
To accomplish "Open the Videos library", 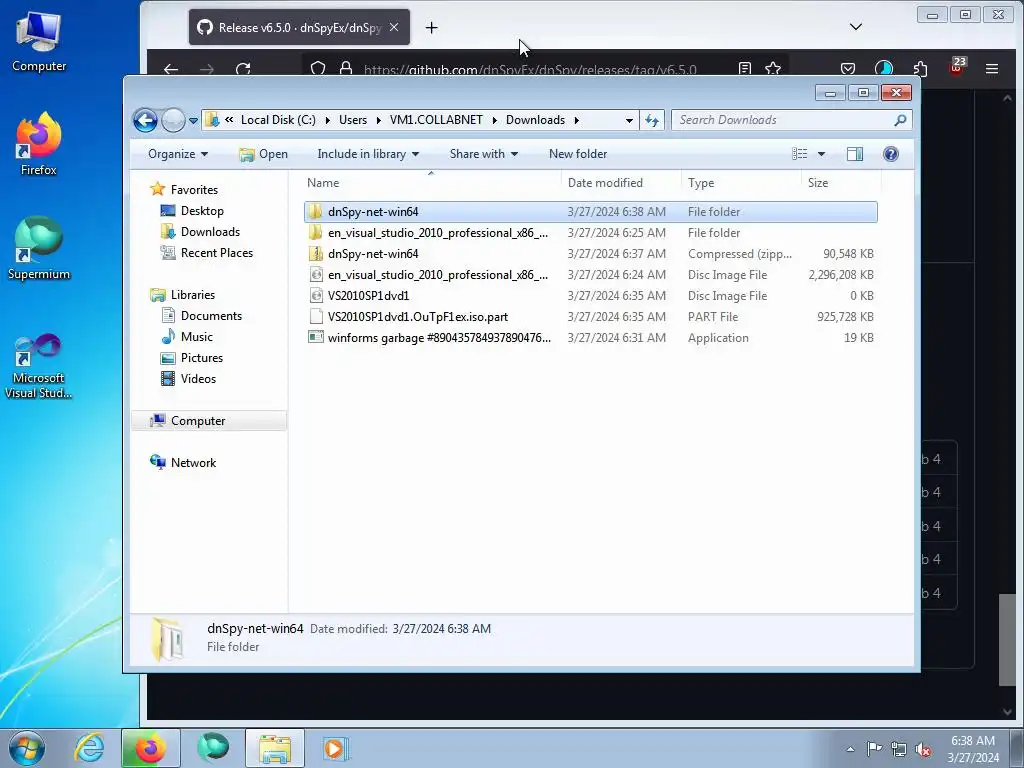I will tap(198, 379).
